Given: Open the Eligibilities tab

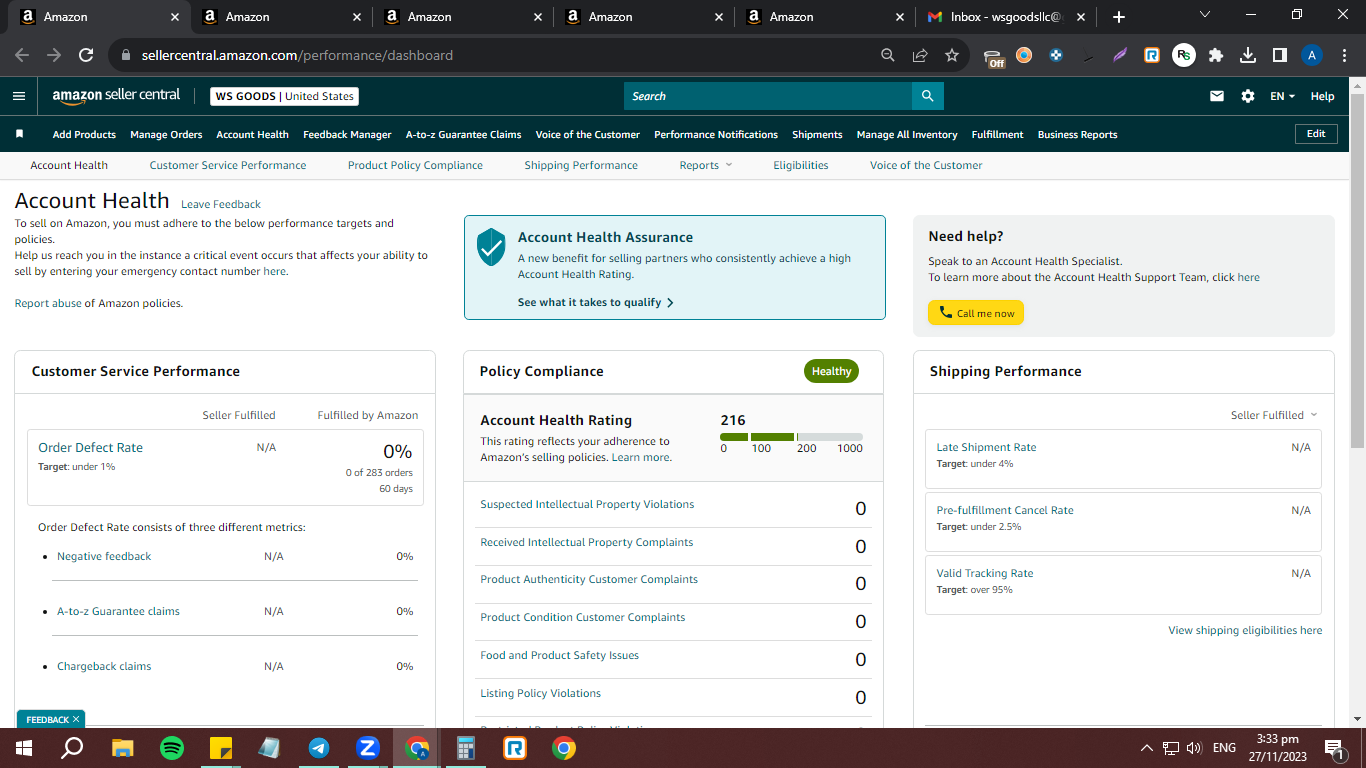Looking at the screenshot, I should click(801, 165).
